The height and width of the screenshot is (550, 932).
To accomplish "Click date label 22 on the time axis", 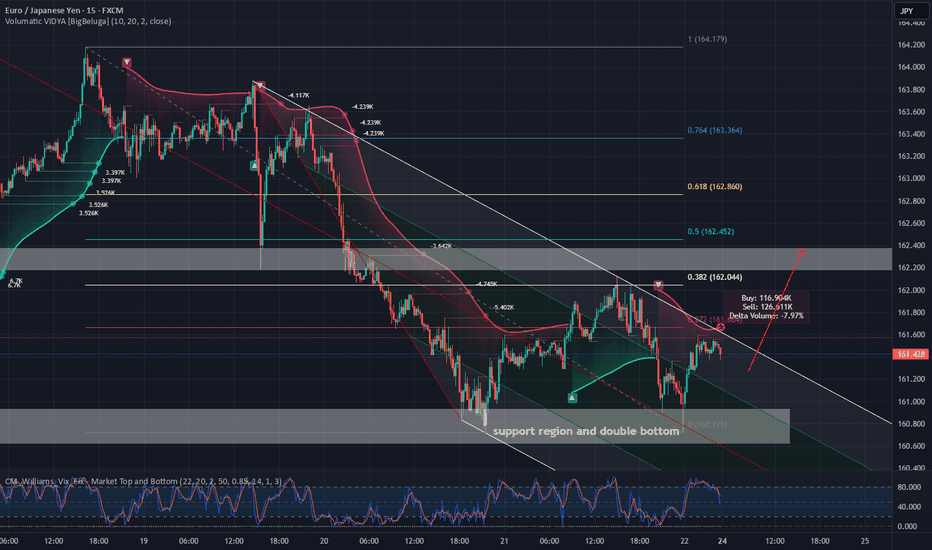I will tap(685, 541).
